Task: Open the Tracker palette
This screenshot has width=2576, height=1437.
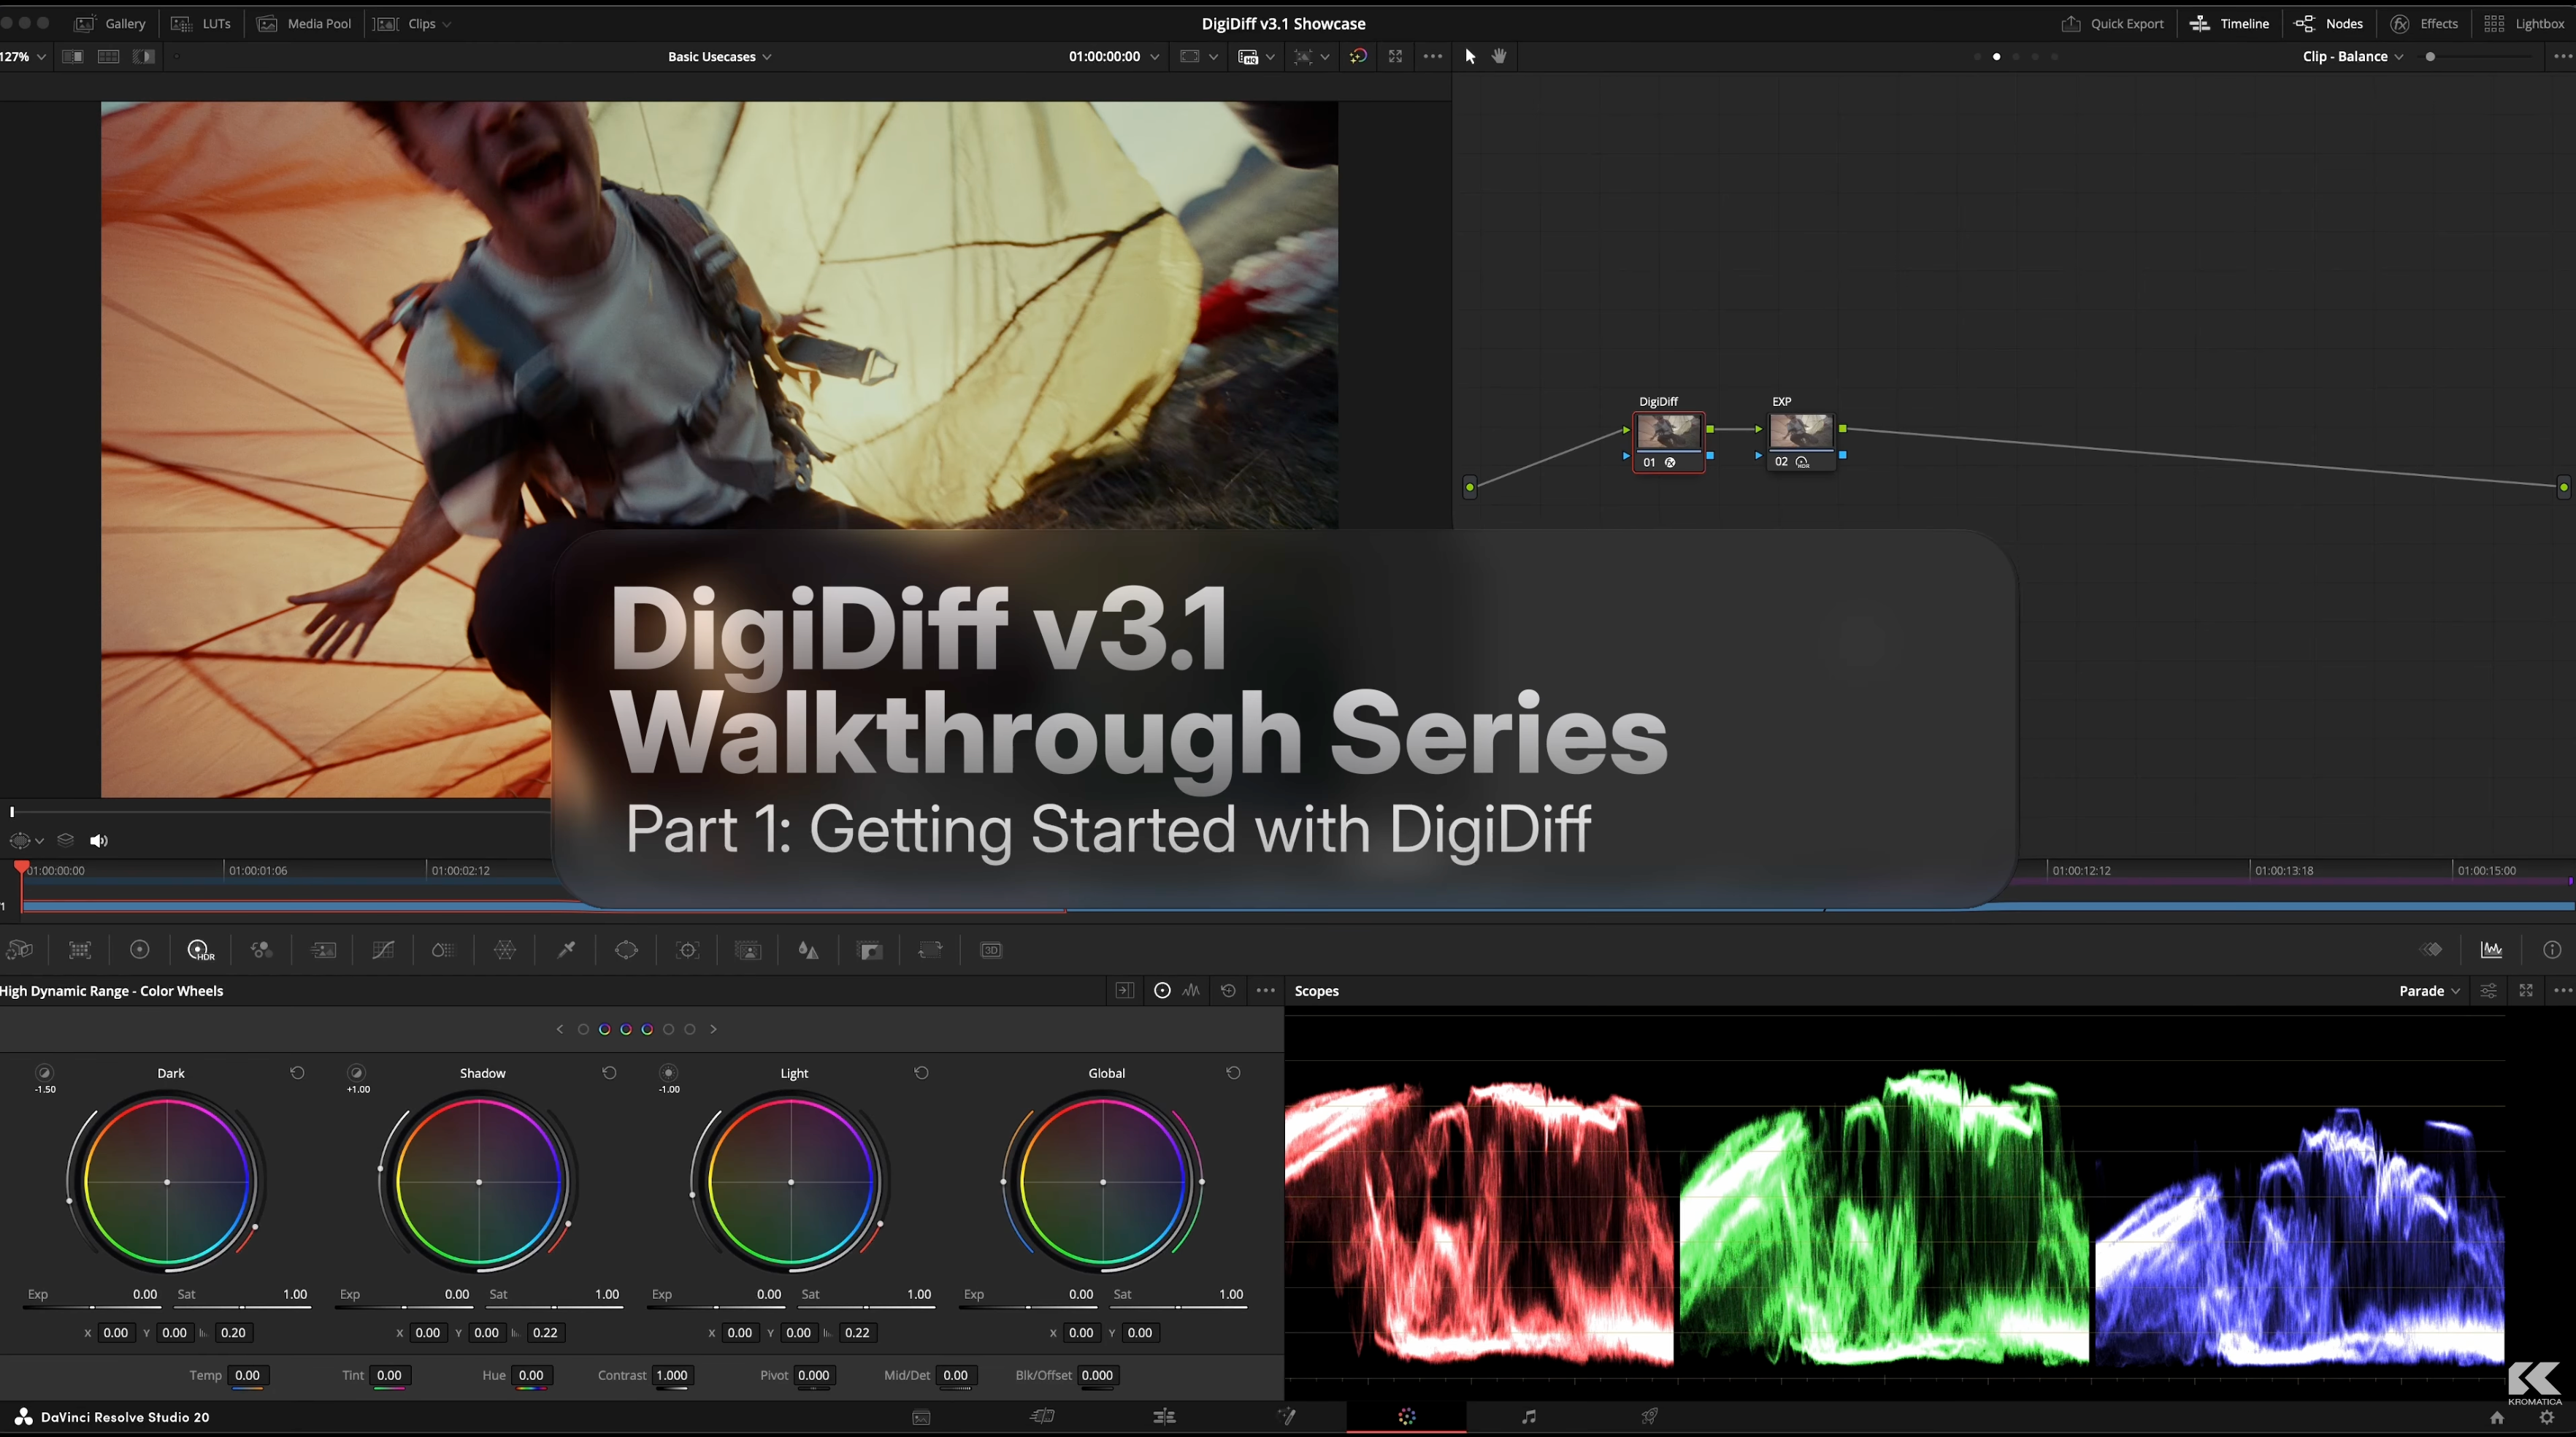Action: pos(688,950)
